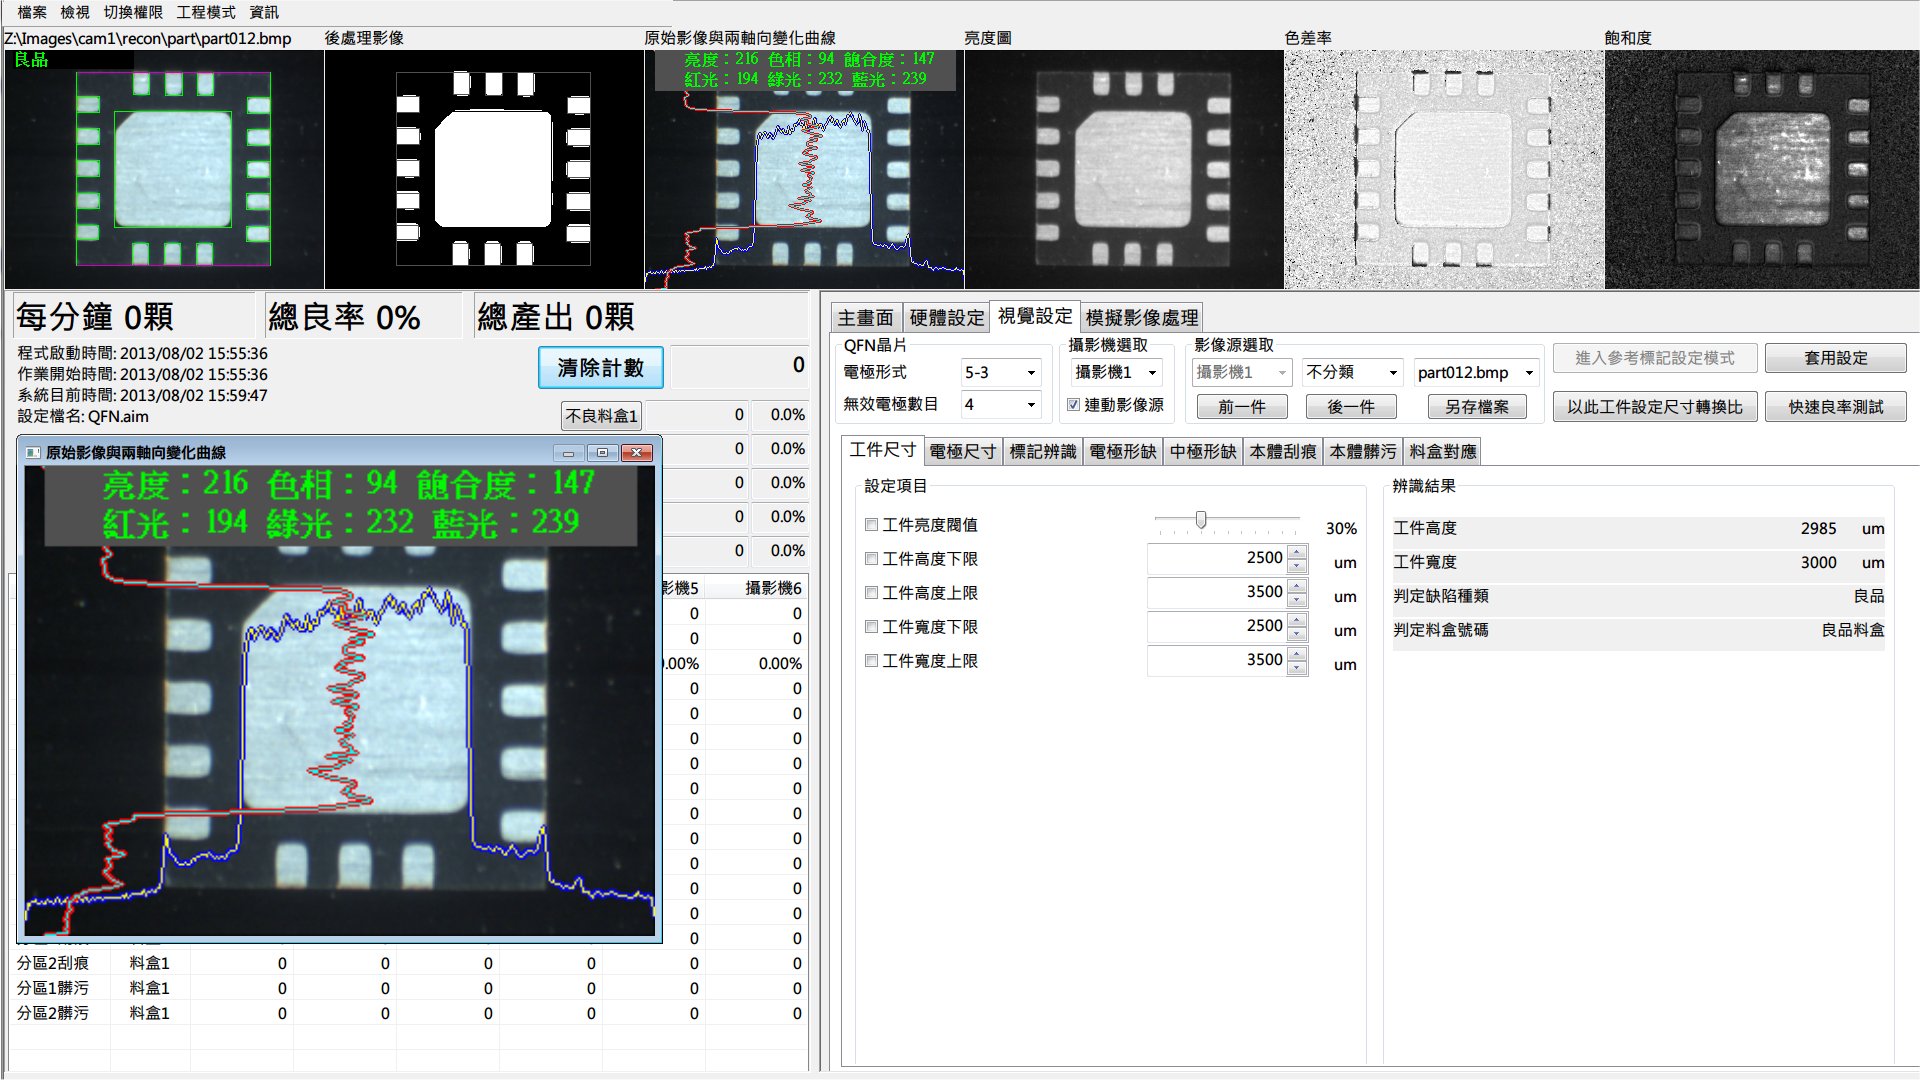Decrease 工件高度上限 value with down arrow
The width and height of the screenshot is (1920, 1080).
pyautogui.click(x=1297, y=600)
